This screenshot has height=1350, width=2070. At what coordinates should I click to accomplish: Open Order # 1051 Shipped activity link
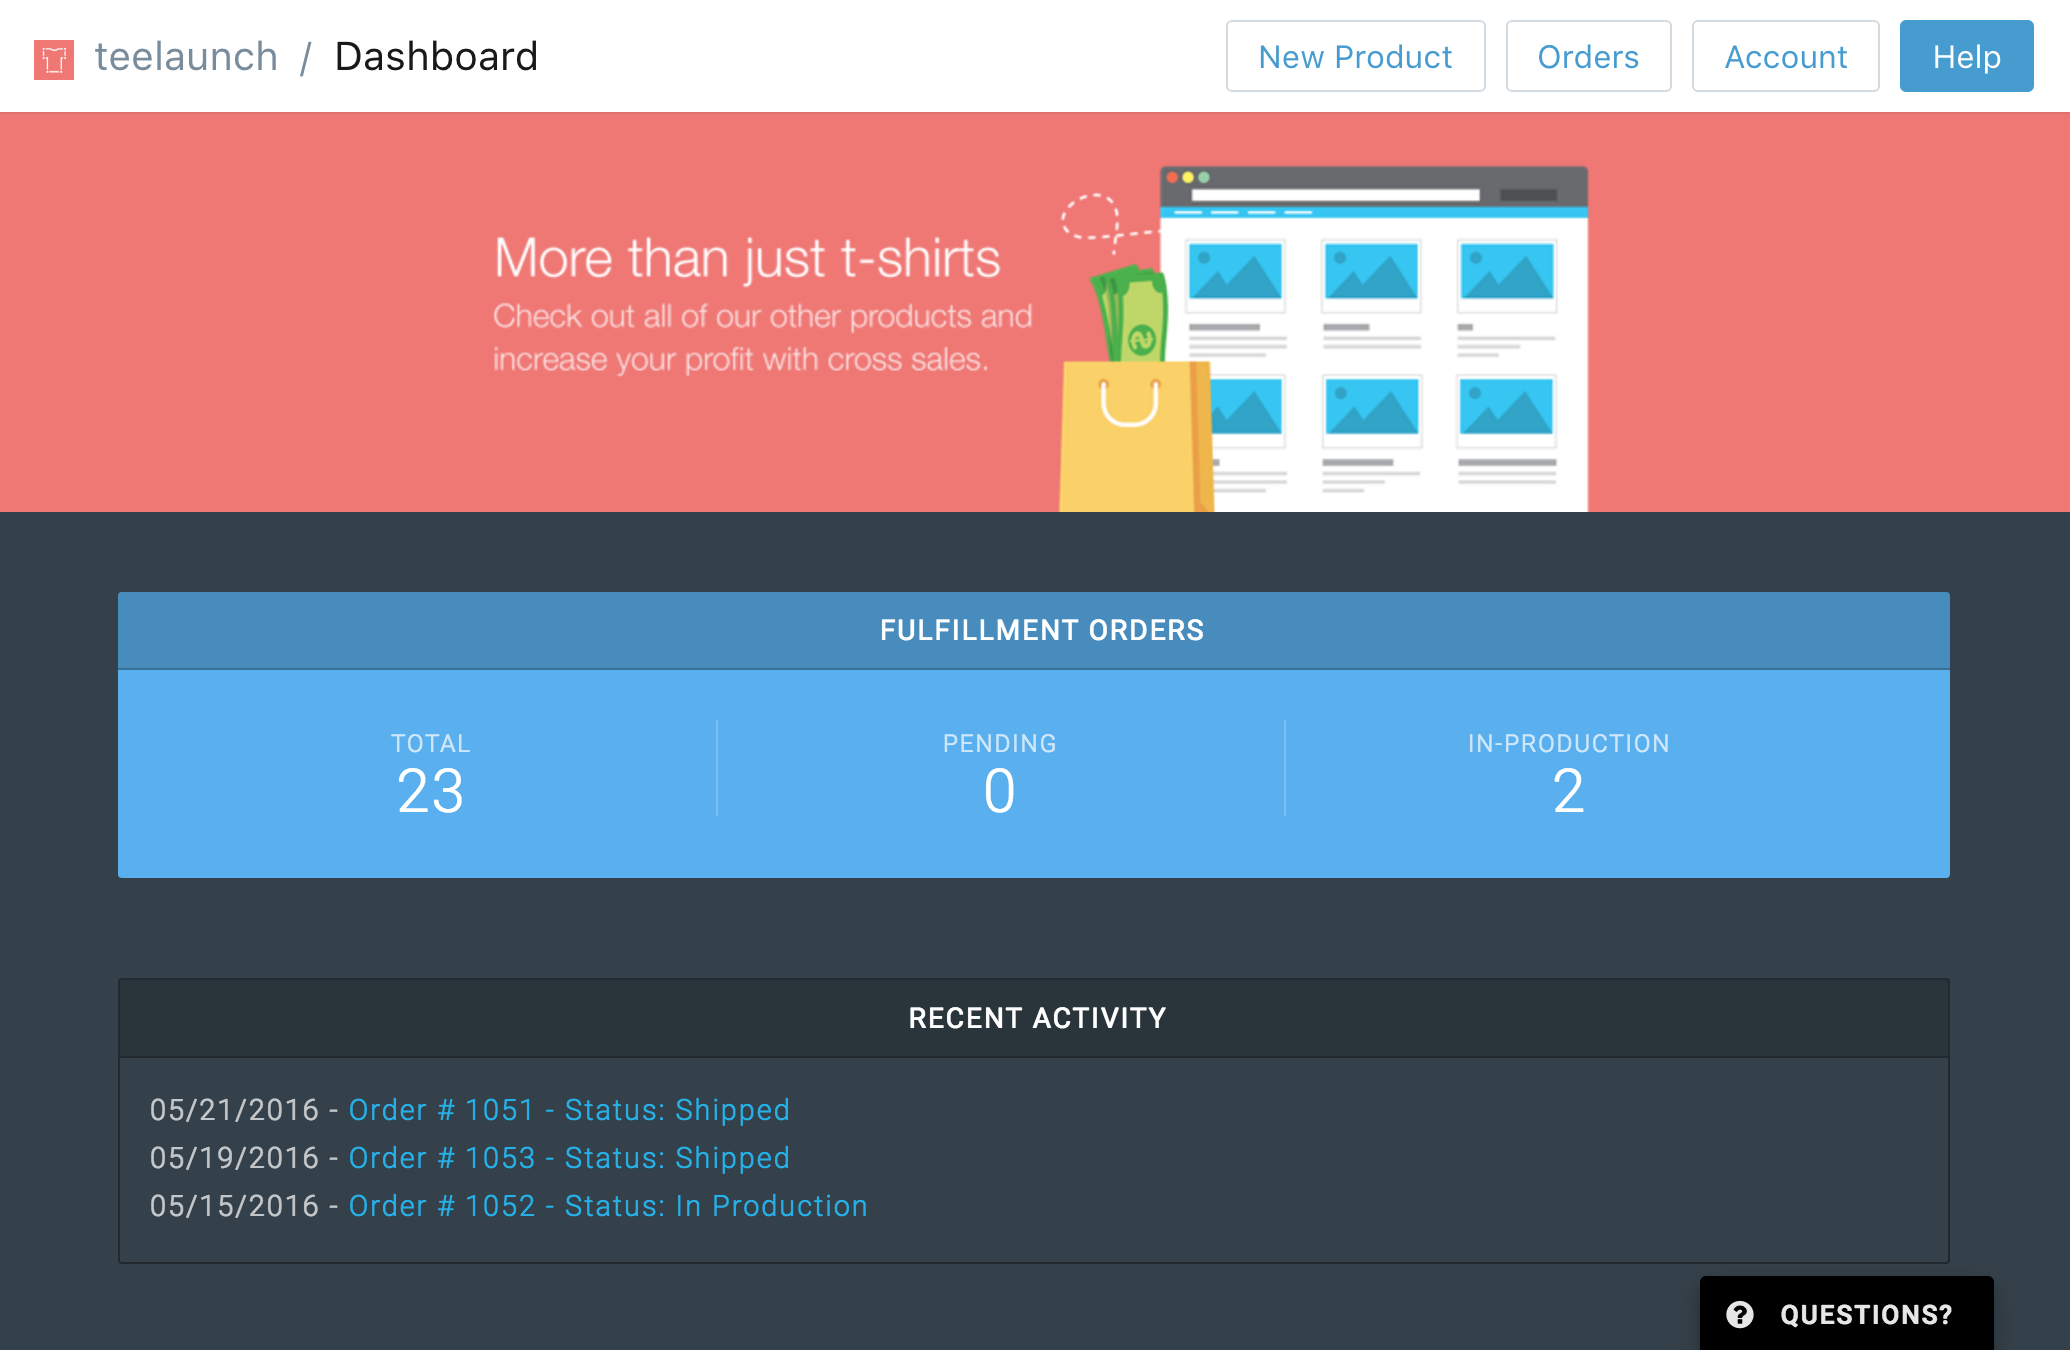click(x=568, y=1110)
